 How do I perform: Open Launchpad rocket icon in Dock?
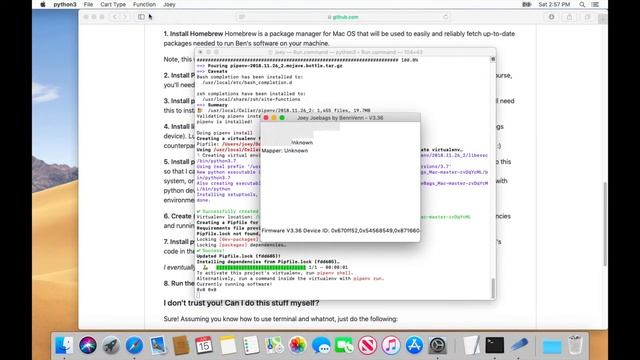[111, 345]
